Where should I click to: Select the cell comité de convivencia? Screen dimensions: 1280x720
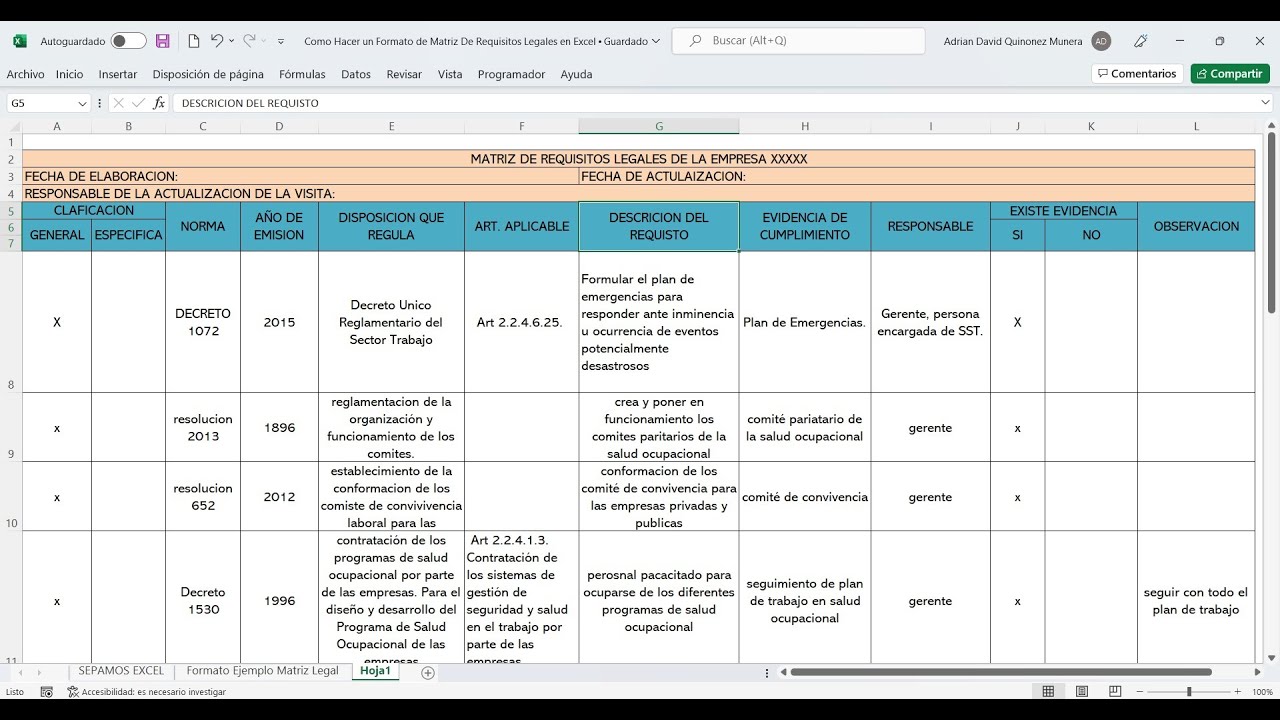(x=805, y=497)
